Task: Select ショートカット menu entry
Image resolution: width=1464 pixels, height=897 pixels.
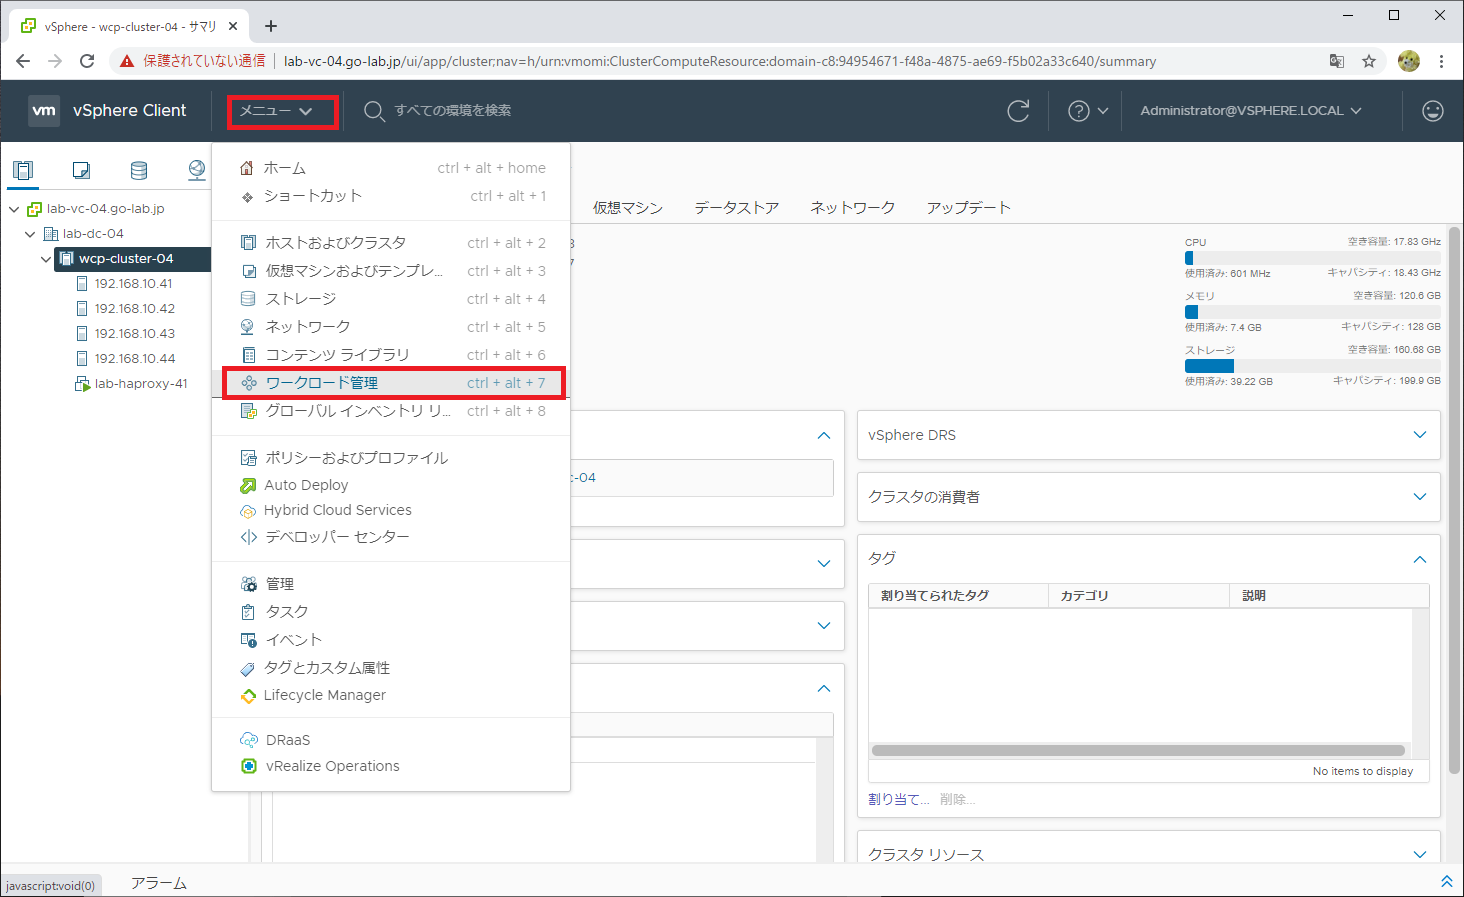Action: click(x=391, y=196)
